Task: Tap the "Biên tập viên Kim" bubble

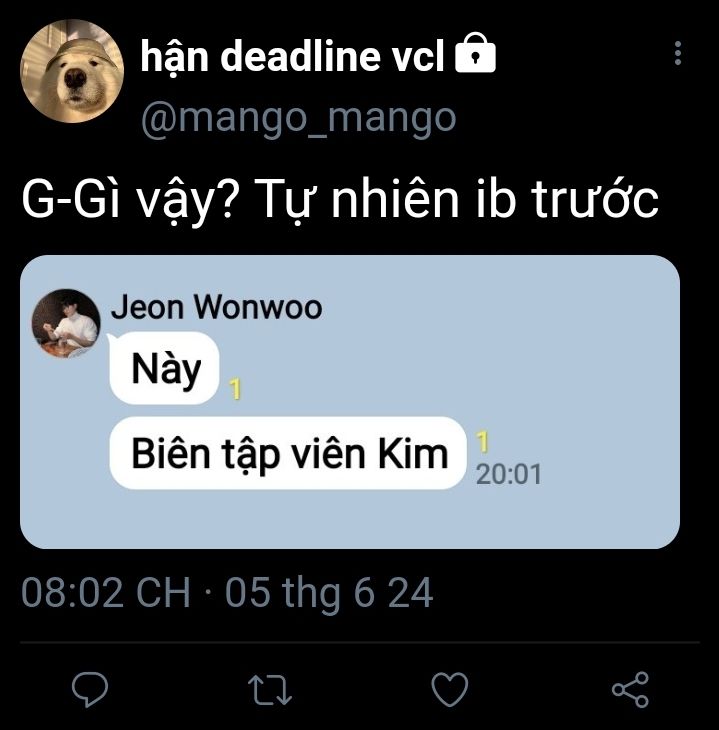Action: [x=288, y=453]
